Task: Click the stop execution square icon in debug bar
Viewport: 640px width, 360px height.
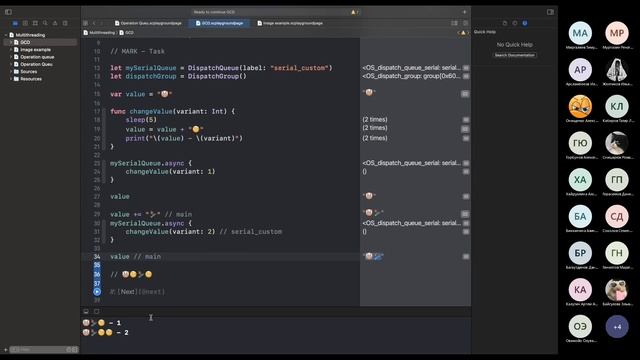Action: click(96, 311)
